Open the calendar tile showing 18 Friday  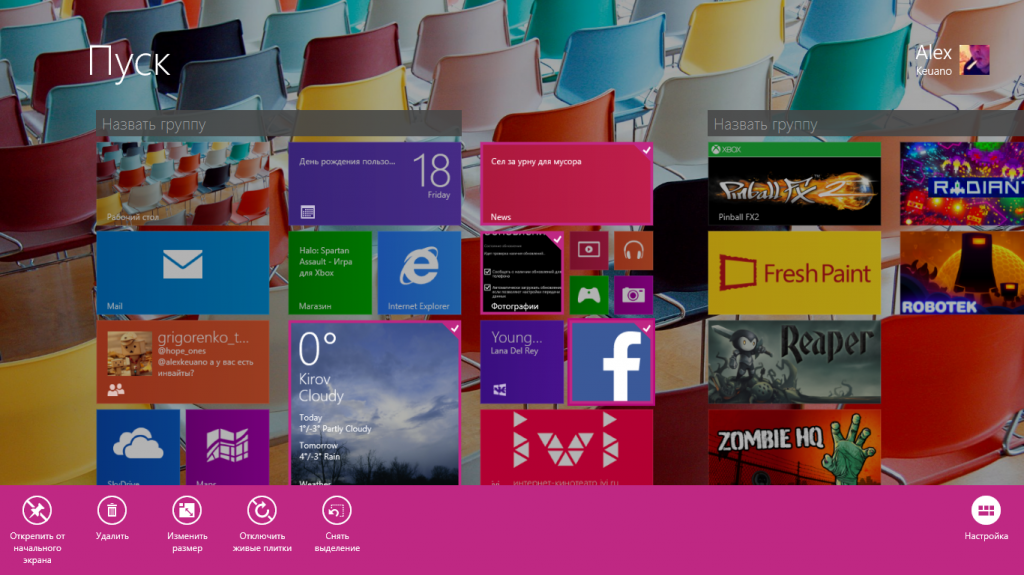pos(375,184)
